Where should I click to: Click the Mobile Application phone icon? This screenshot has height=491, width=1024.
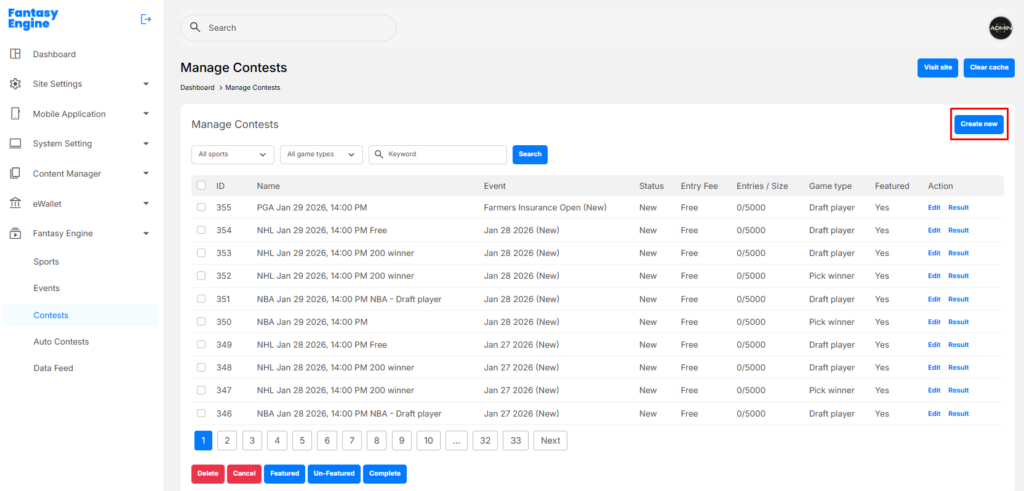click(15, 114)
